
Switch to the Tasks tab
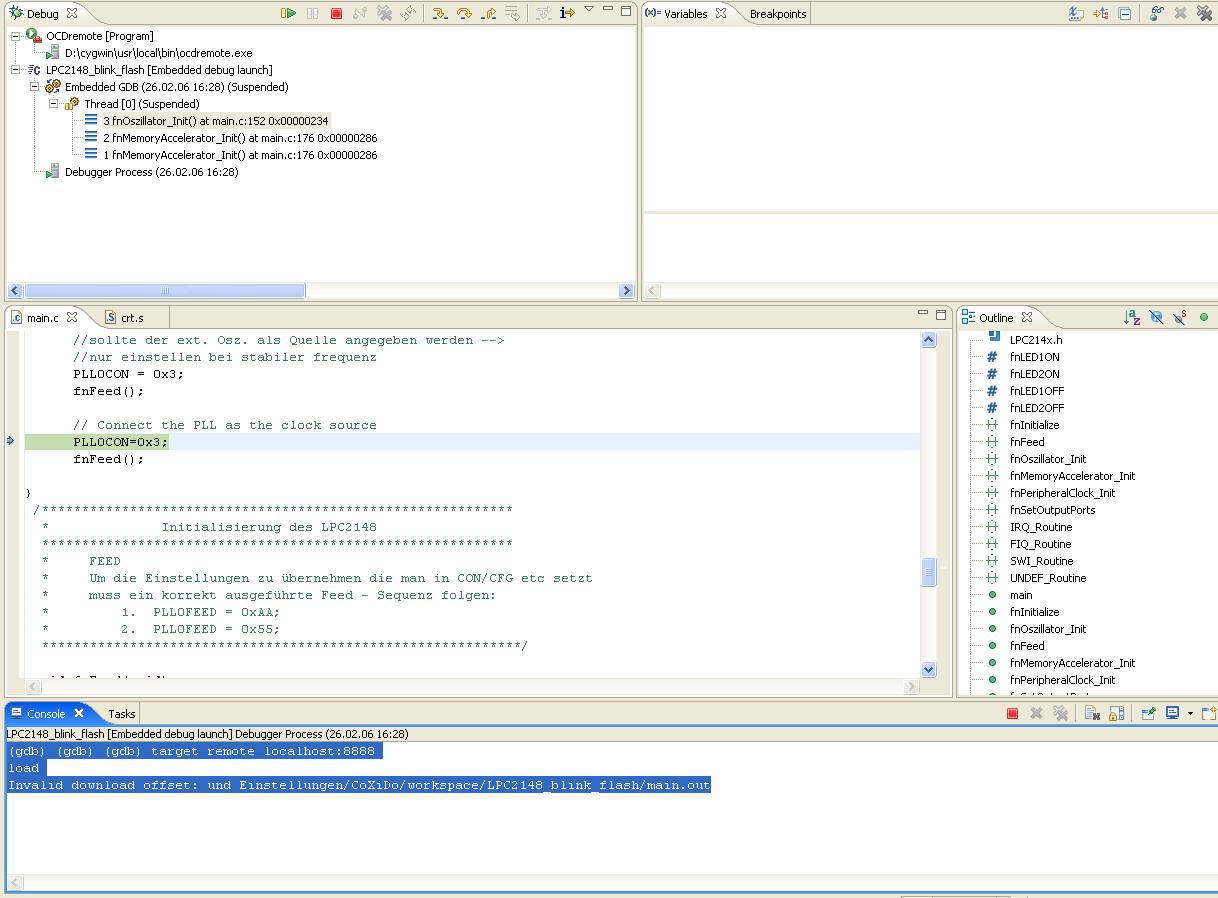tap(122, 714)
